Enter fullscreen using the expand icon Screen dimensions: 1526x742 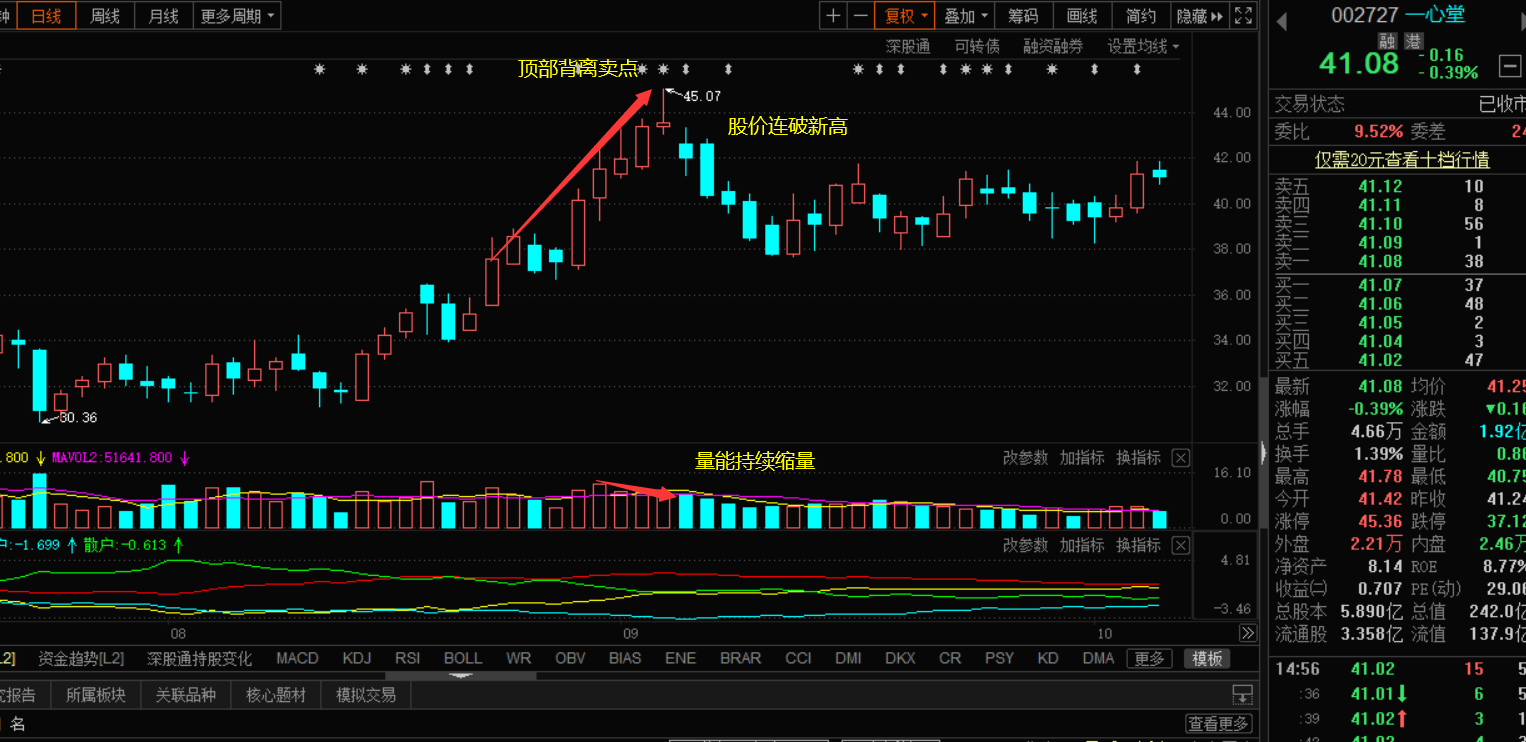point(1243,16)
